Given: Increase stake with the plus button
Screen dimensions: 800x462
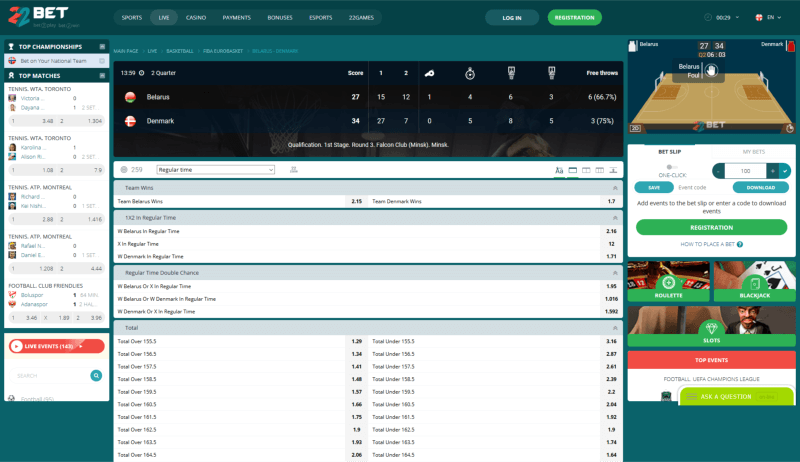Looking at the screenshot, I should (x=772, y=171).
